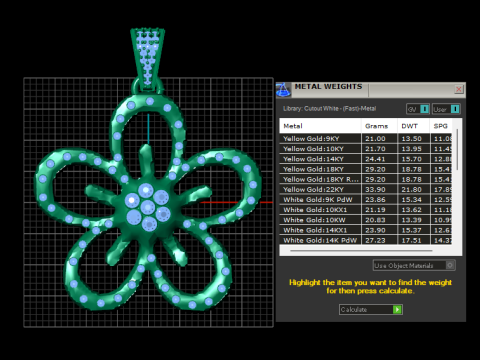The image size is (480, 360).
Task: Select the White Gold:14K PdW row
Action: (x=366, y=240)
